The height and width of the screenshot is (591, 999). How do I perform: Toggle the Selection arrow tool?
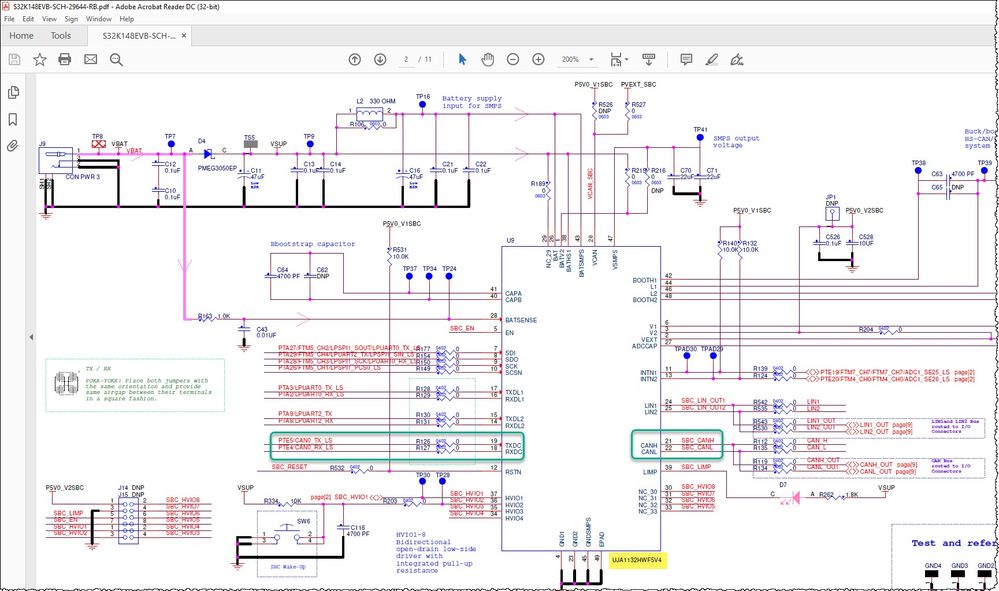[x=462, y=59]
